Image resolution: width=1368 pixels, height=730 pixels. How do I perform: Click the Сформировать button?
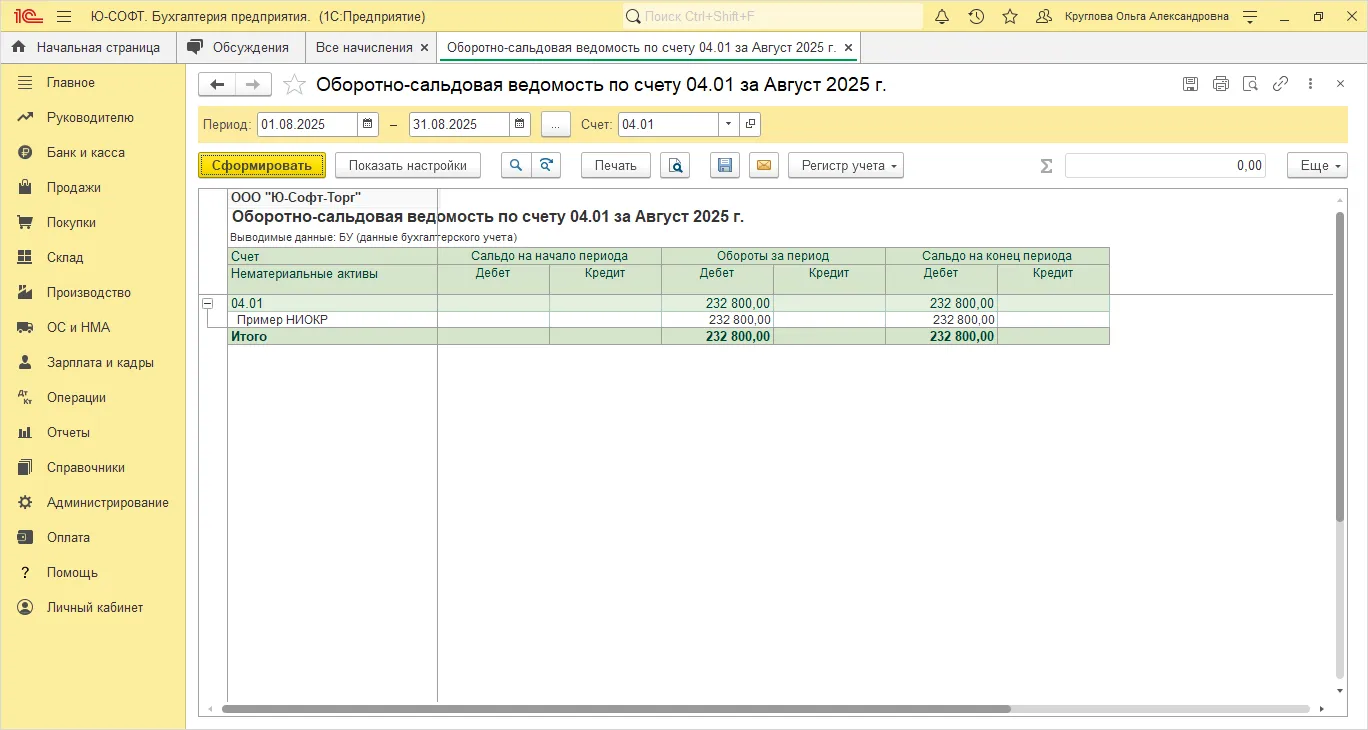[262, 165]
